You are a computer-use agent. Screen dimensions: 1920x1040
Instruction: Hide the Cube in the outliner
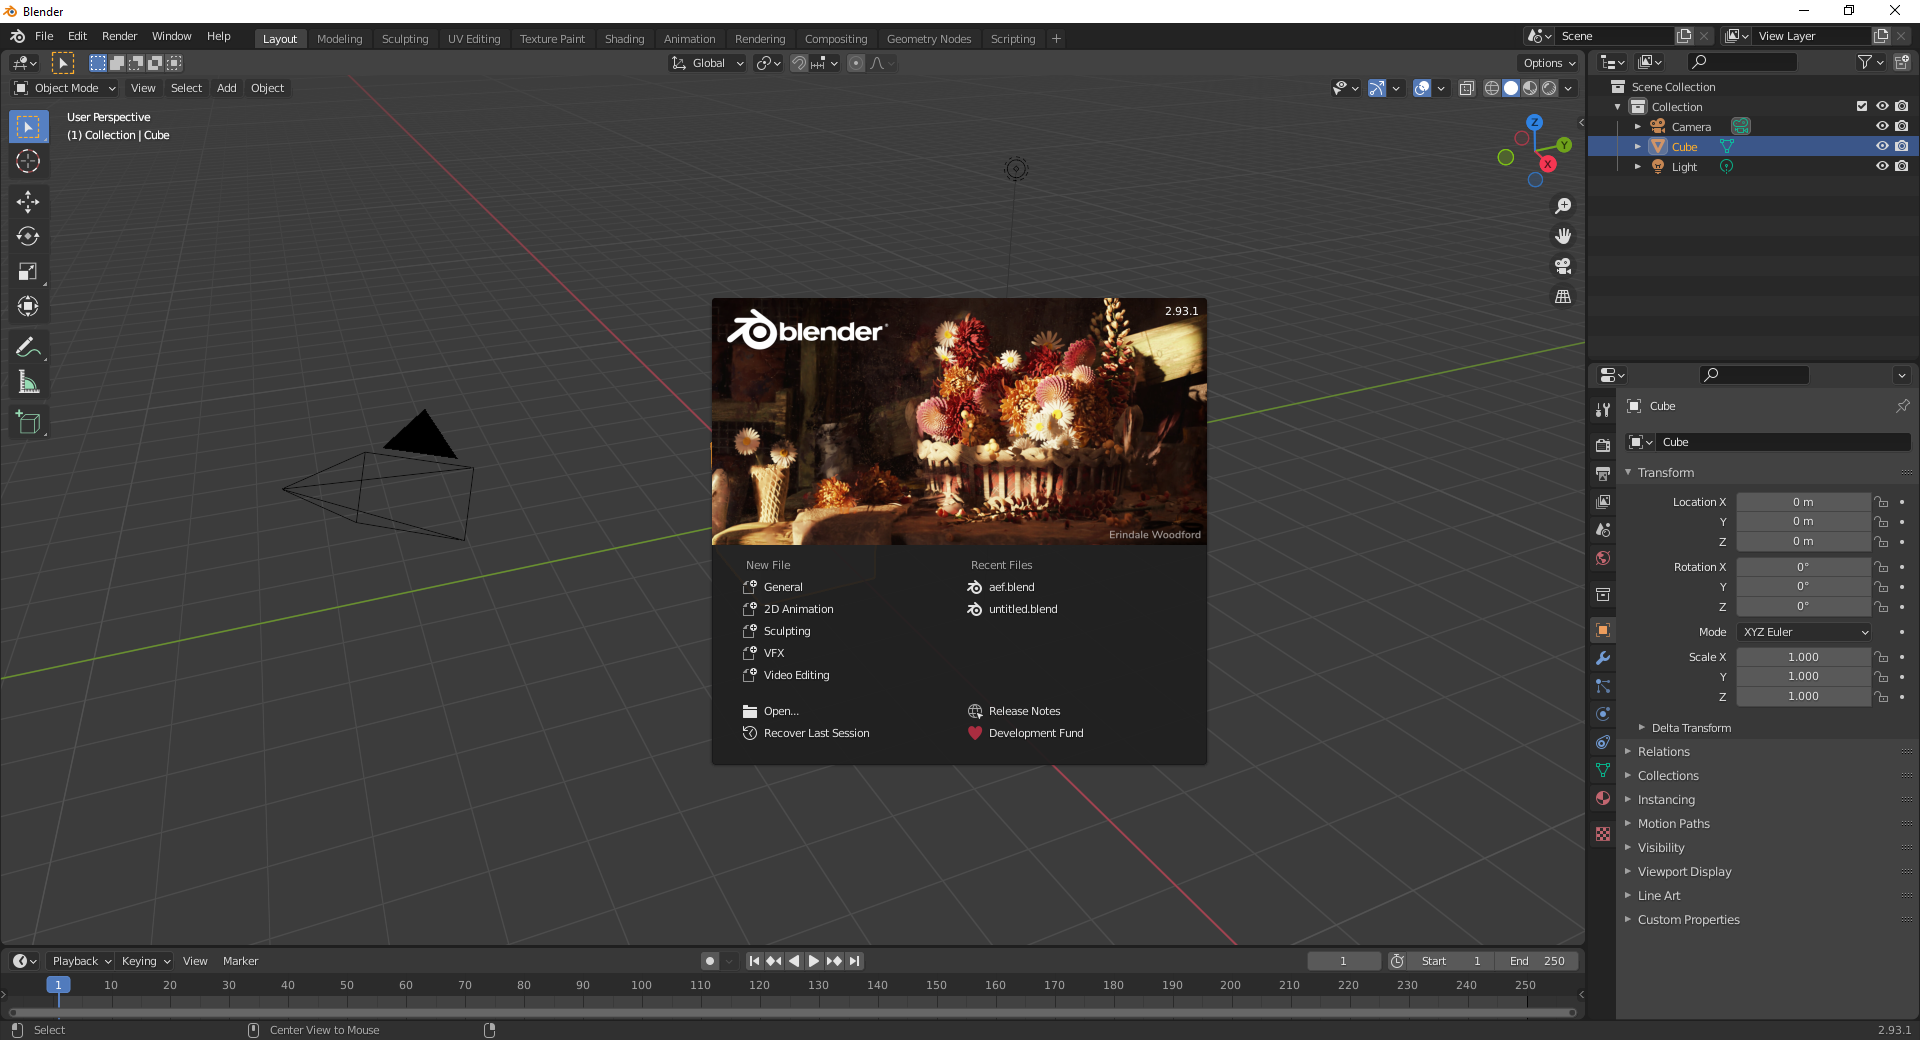(1881, 146)
